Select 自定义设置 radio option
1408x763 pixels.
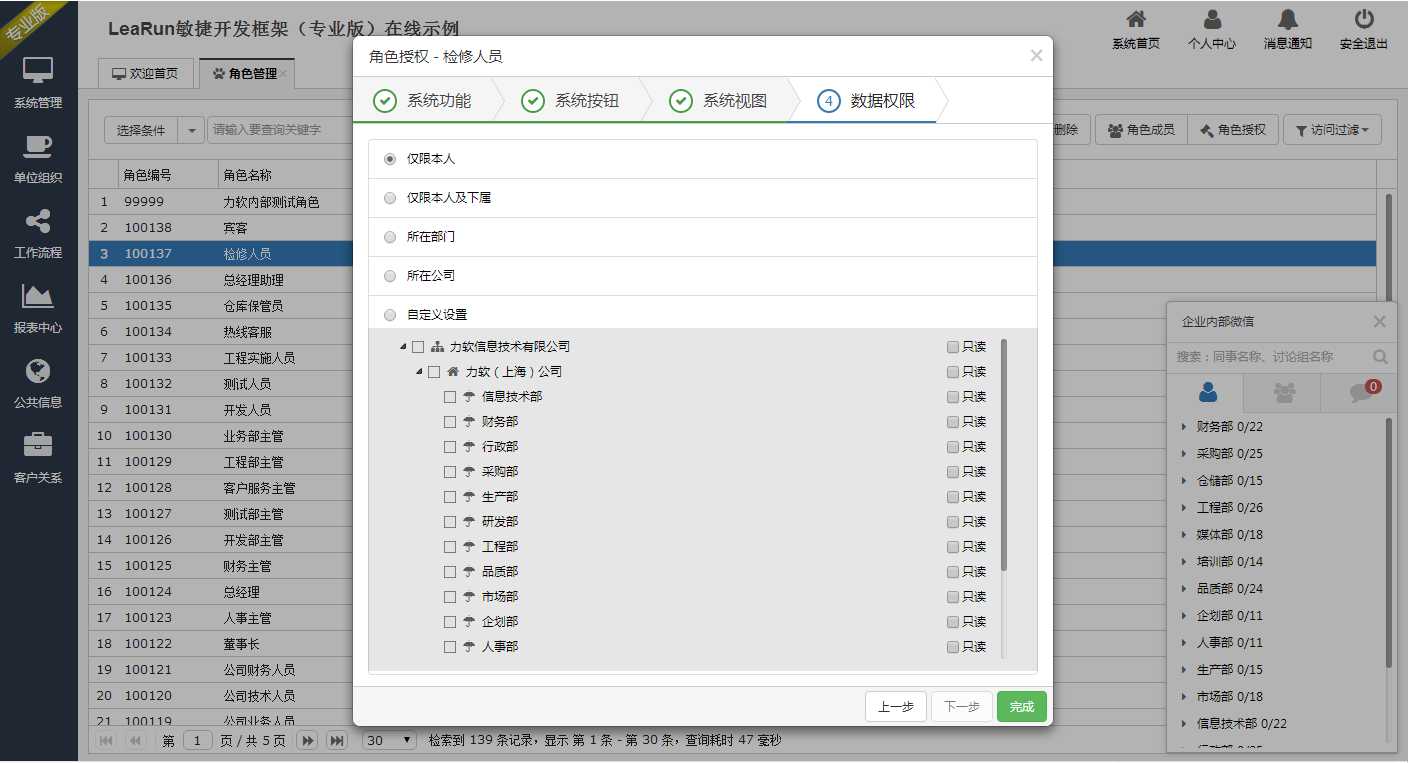pos(390,315)
